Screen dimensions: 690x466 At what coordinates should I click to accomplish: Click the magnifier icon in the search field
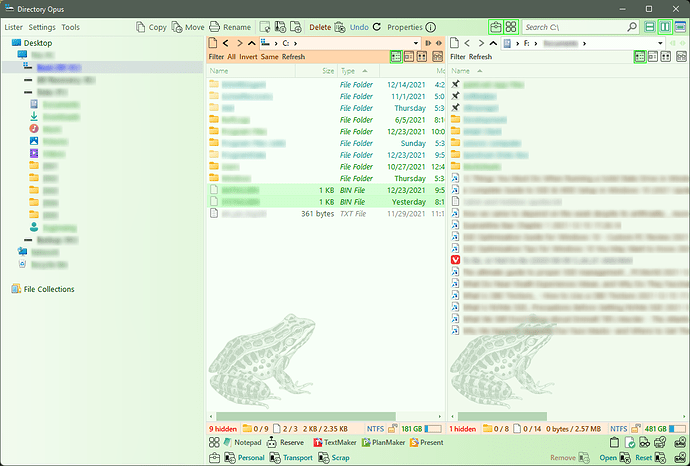click(x=632, y=27)
